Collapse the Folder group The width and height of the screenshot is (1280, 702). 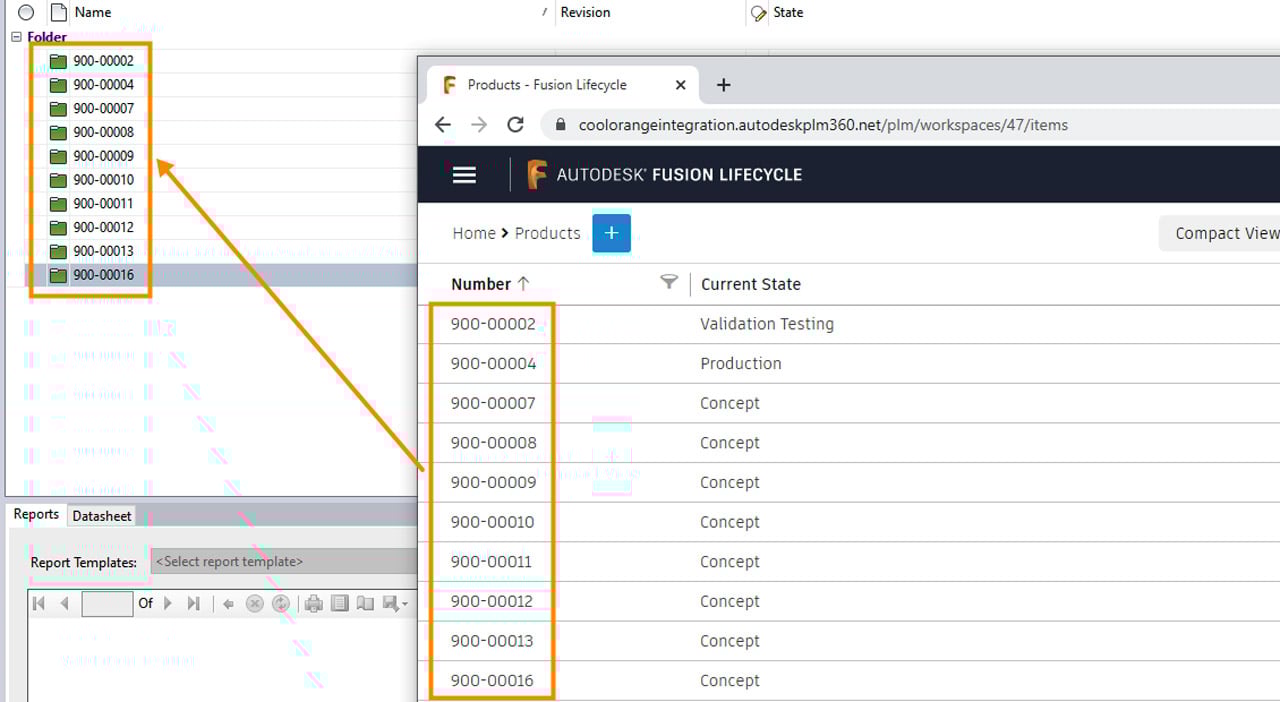coord(16,37)
